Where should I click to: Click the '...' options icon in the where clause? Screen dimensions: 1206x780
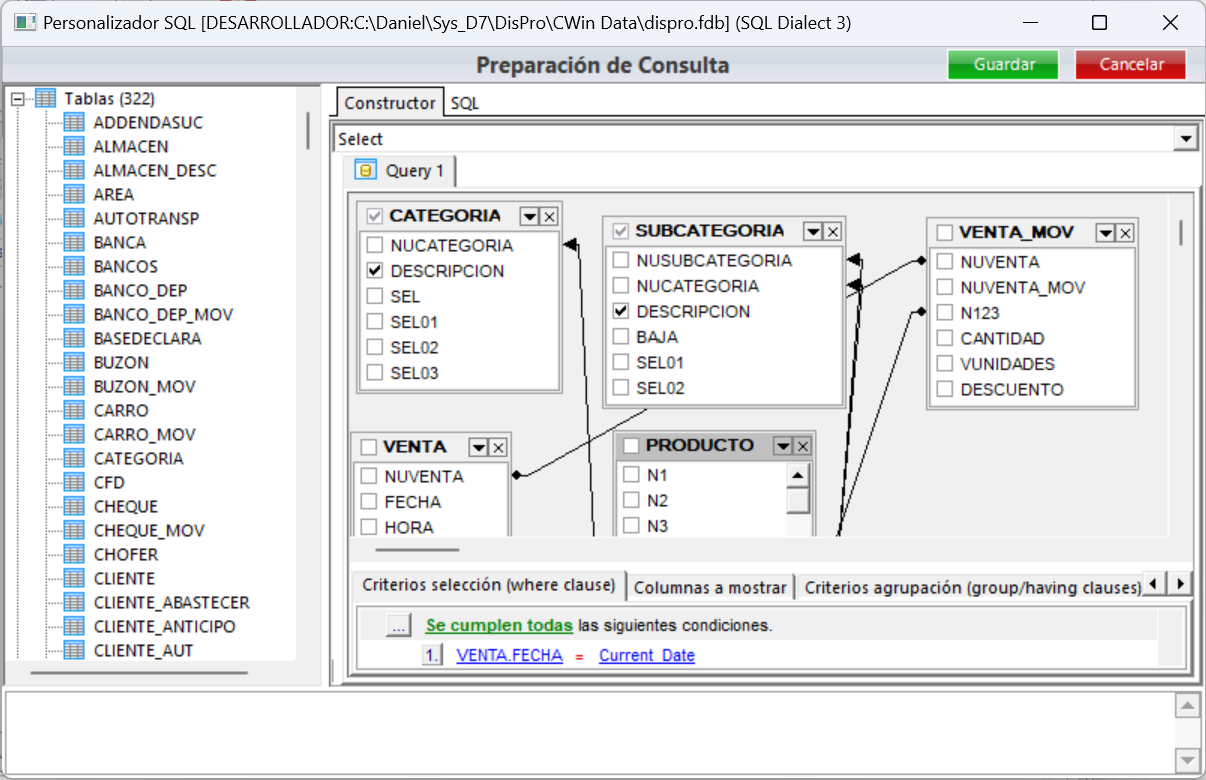(x=398, y=624)
